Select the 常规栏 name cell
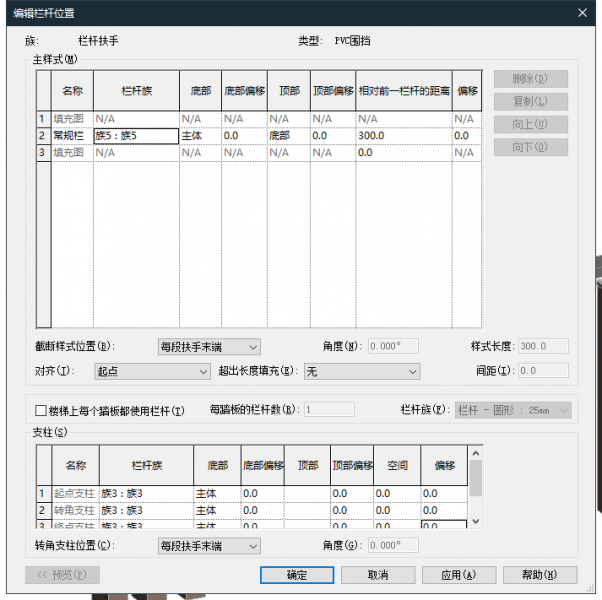 click(x=72, y=136)
